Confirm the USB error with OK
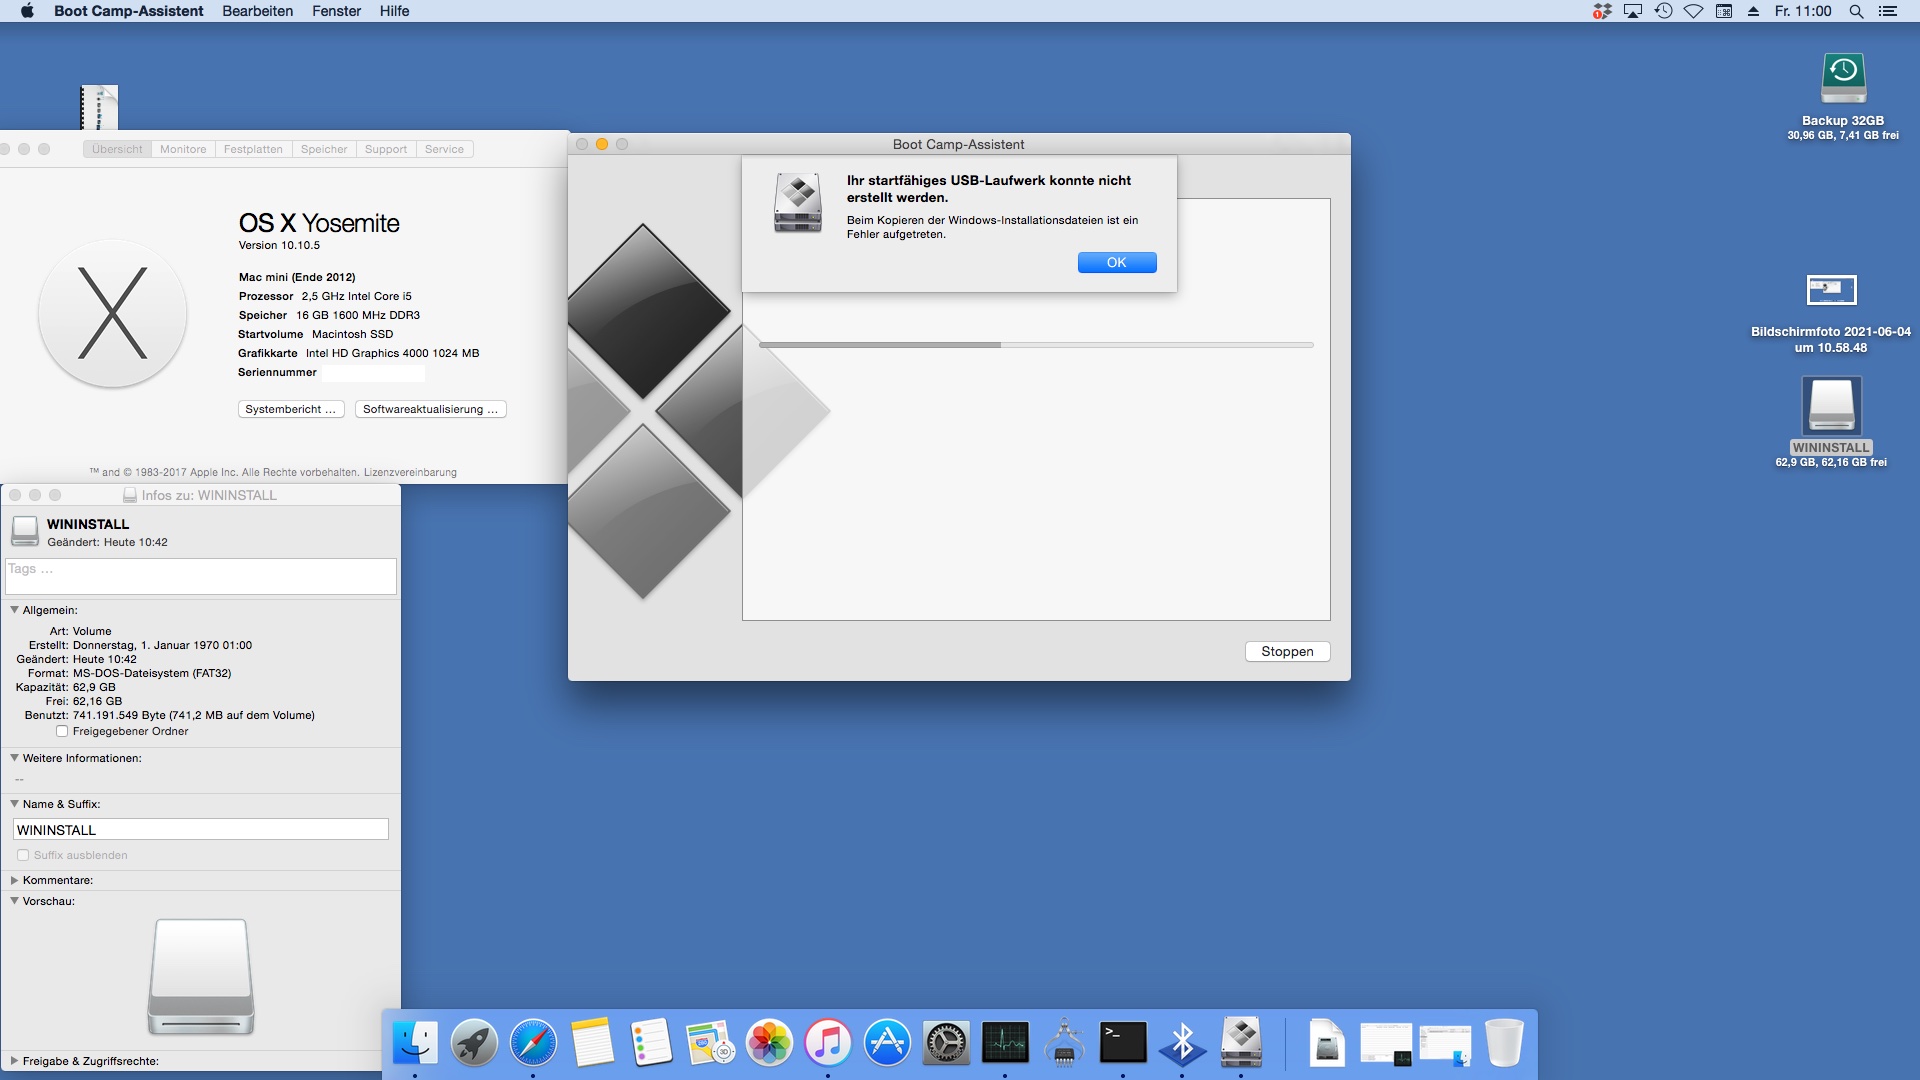Screen dimensions: 1920x1080 tap(1117, 262)
